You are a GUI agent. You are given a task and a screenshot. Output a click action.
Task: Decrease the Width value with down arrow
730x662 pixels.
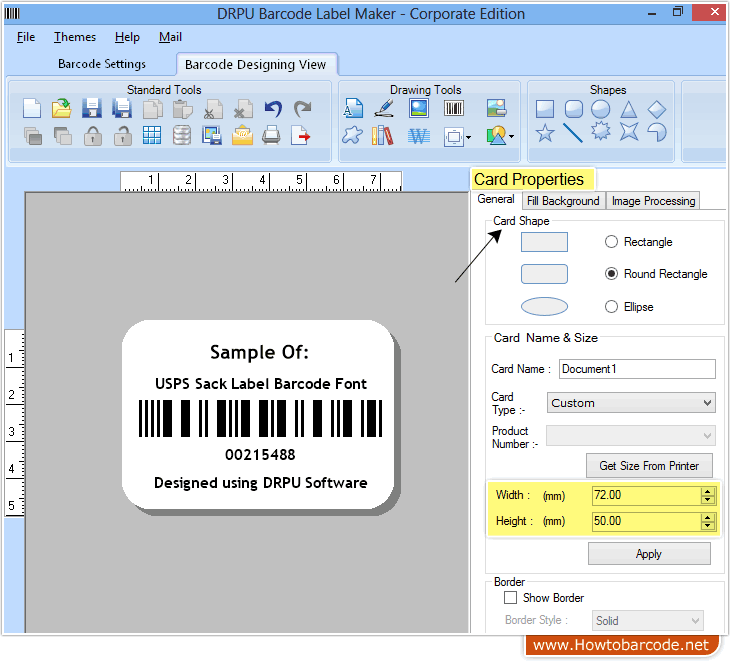[708, 500]
